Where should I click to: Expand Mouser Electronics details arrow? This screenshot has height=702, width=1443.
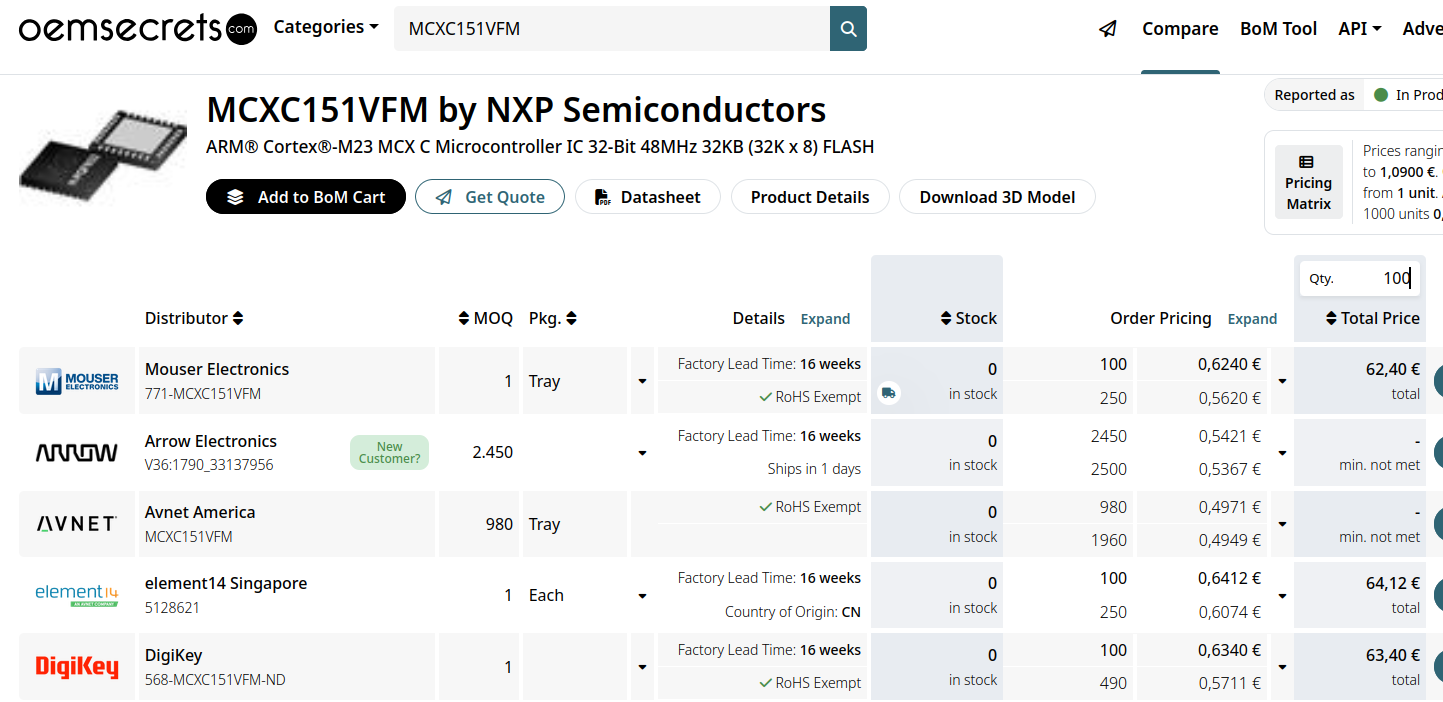coord(642,381)
